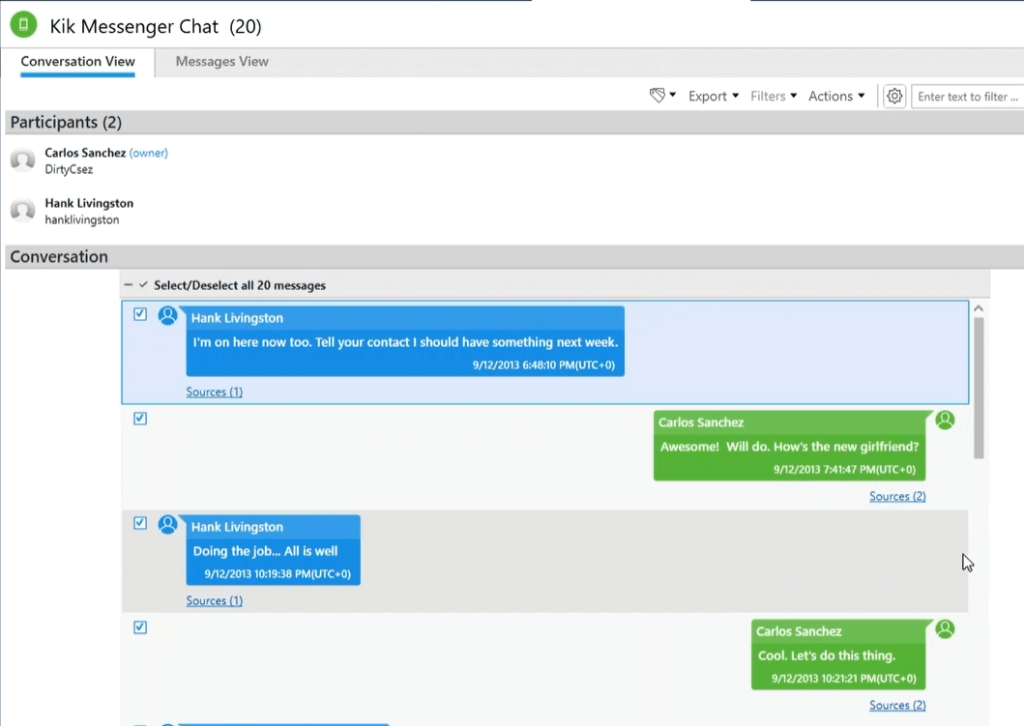The image size is (1024, 726).
Task: Toggle Select/Deselect all 20 messages
Action: (x=143, y=285)
